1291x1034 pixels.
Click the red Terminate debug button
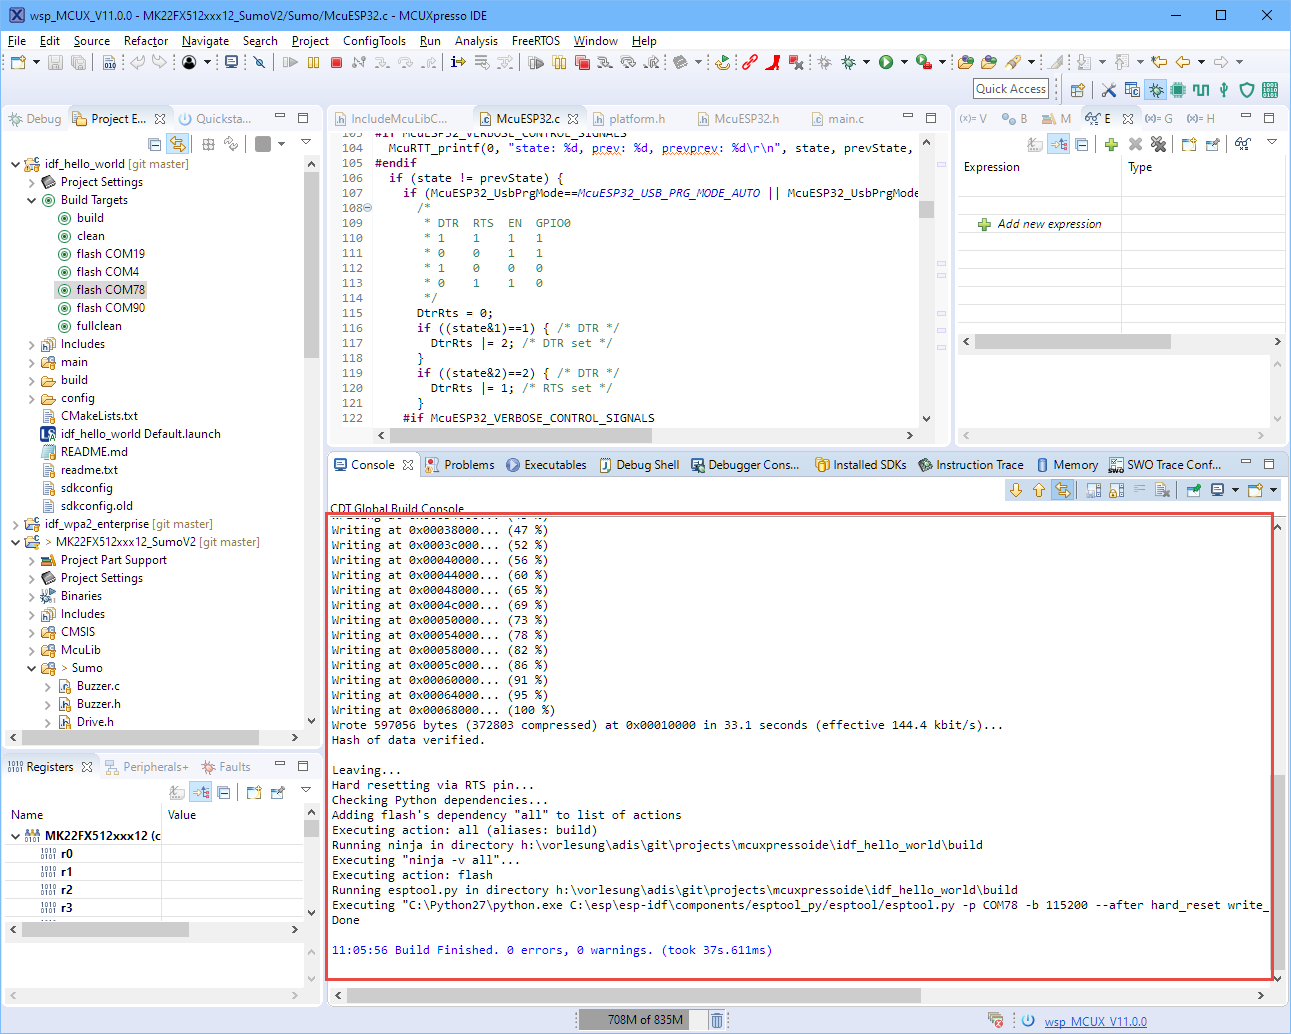click(337, 62)
